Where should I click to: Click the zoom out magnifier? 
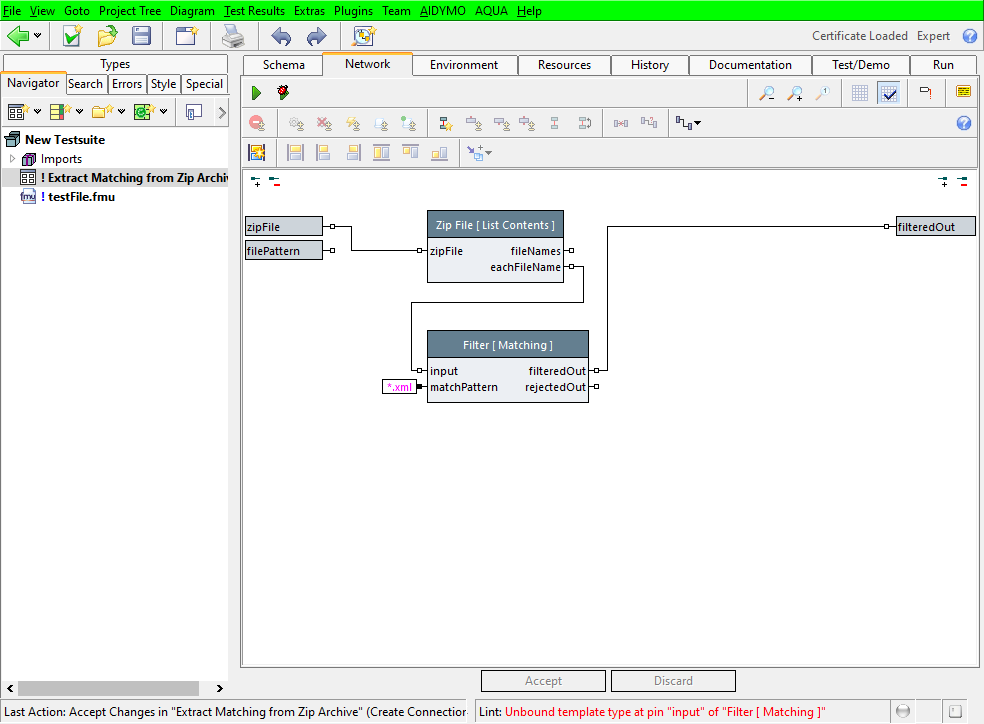tap(767, 93)
